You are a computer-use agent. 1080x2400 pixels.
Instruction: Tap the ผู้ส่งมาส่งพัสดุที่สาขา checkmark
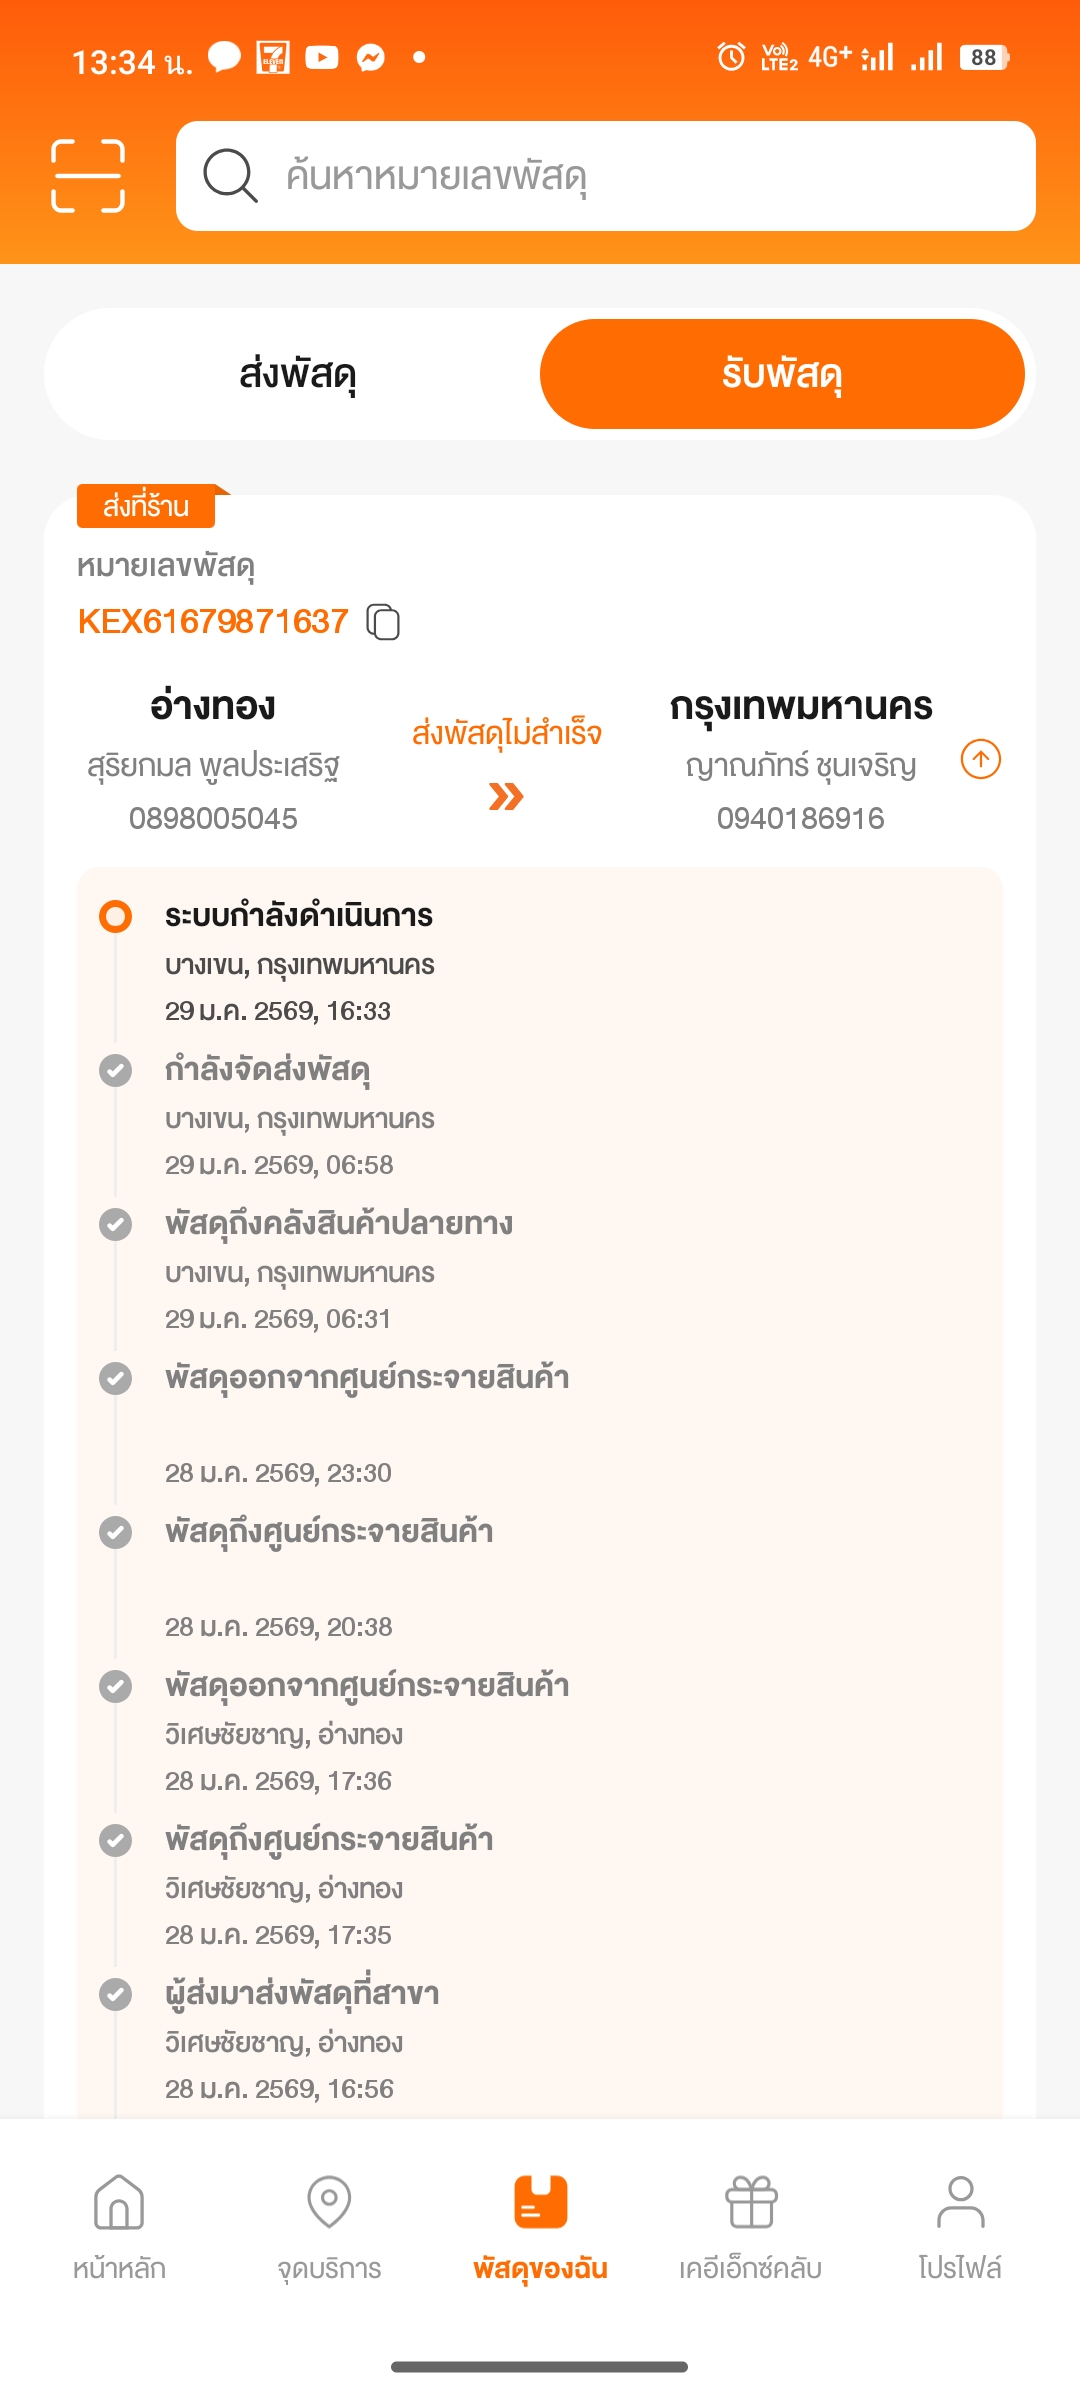(116, 1994)
